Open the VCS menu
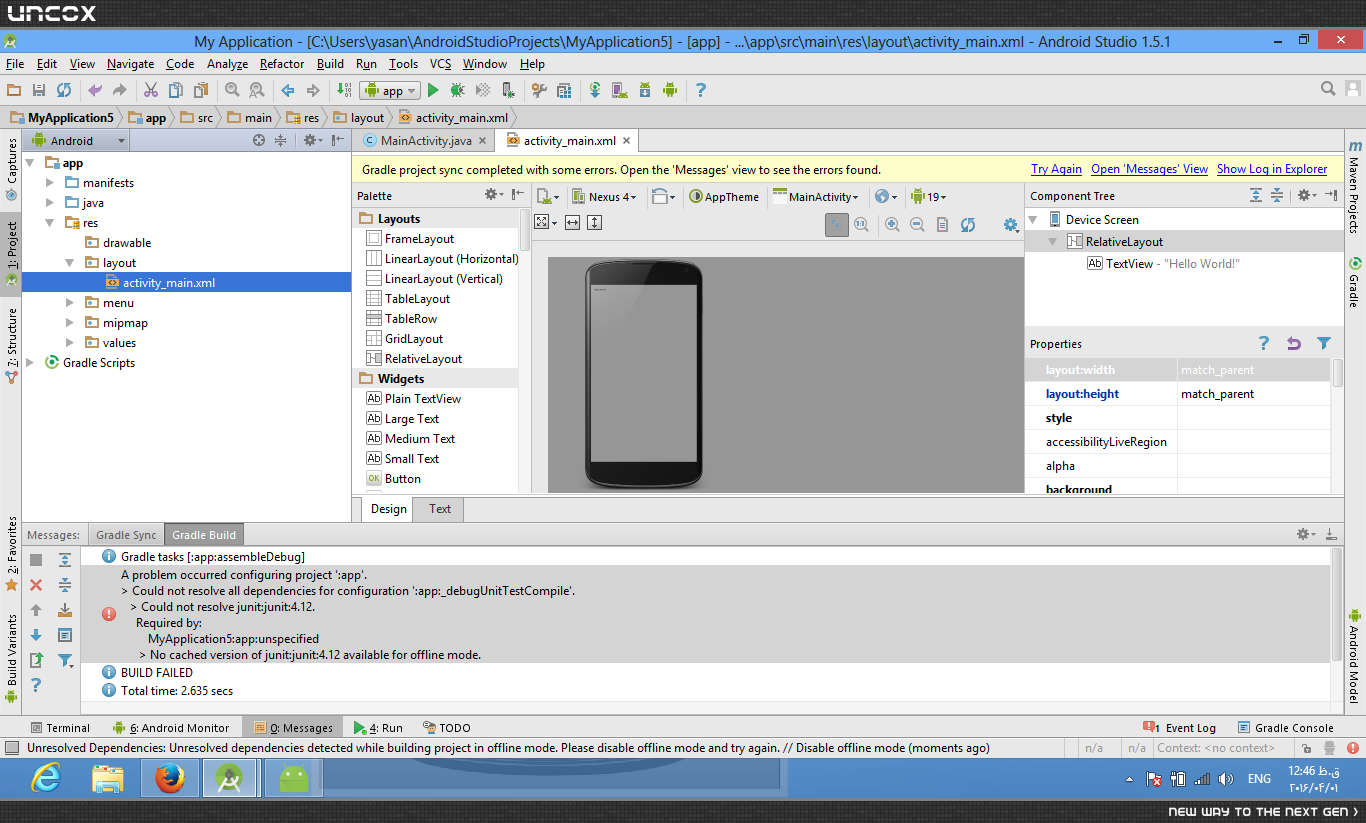 441,64
